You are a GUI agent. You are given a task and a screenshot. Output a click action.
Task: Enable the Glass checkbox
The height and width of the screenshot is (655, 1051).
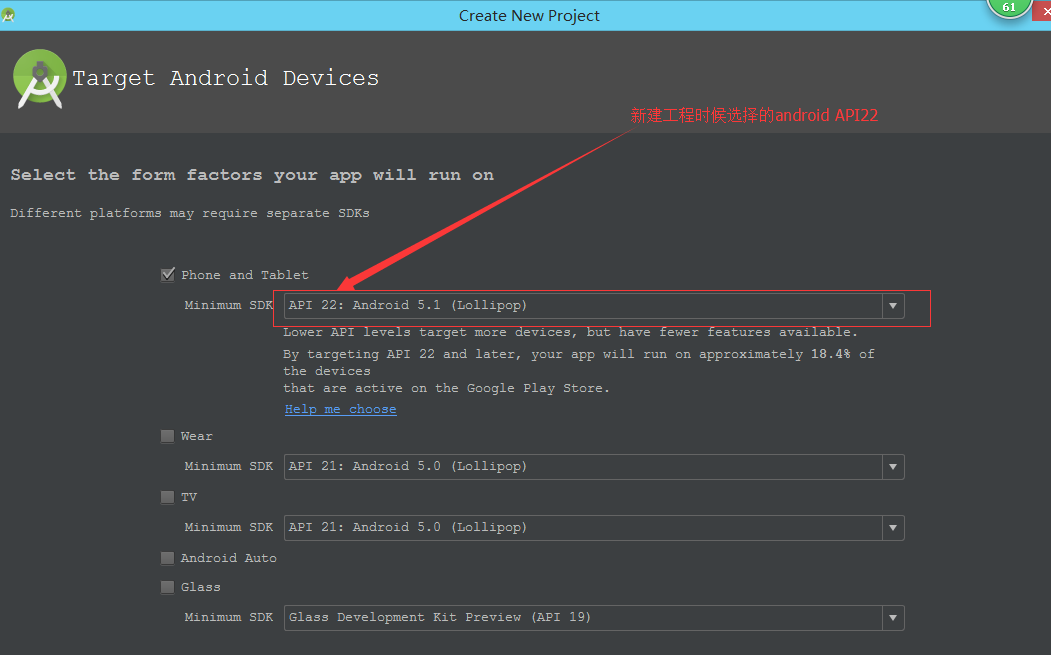pos(168,587)
